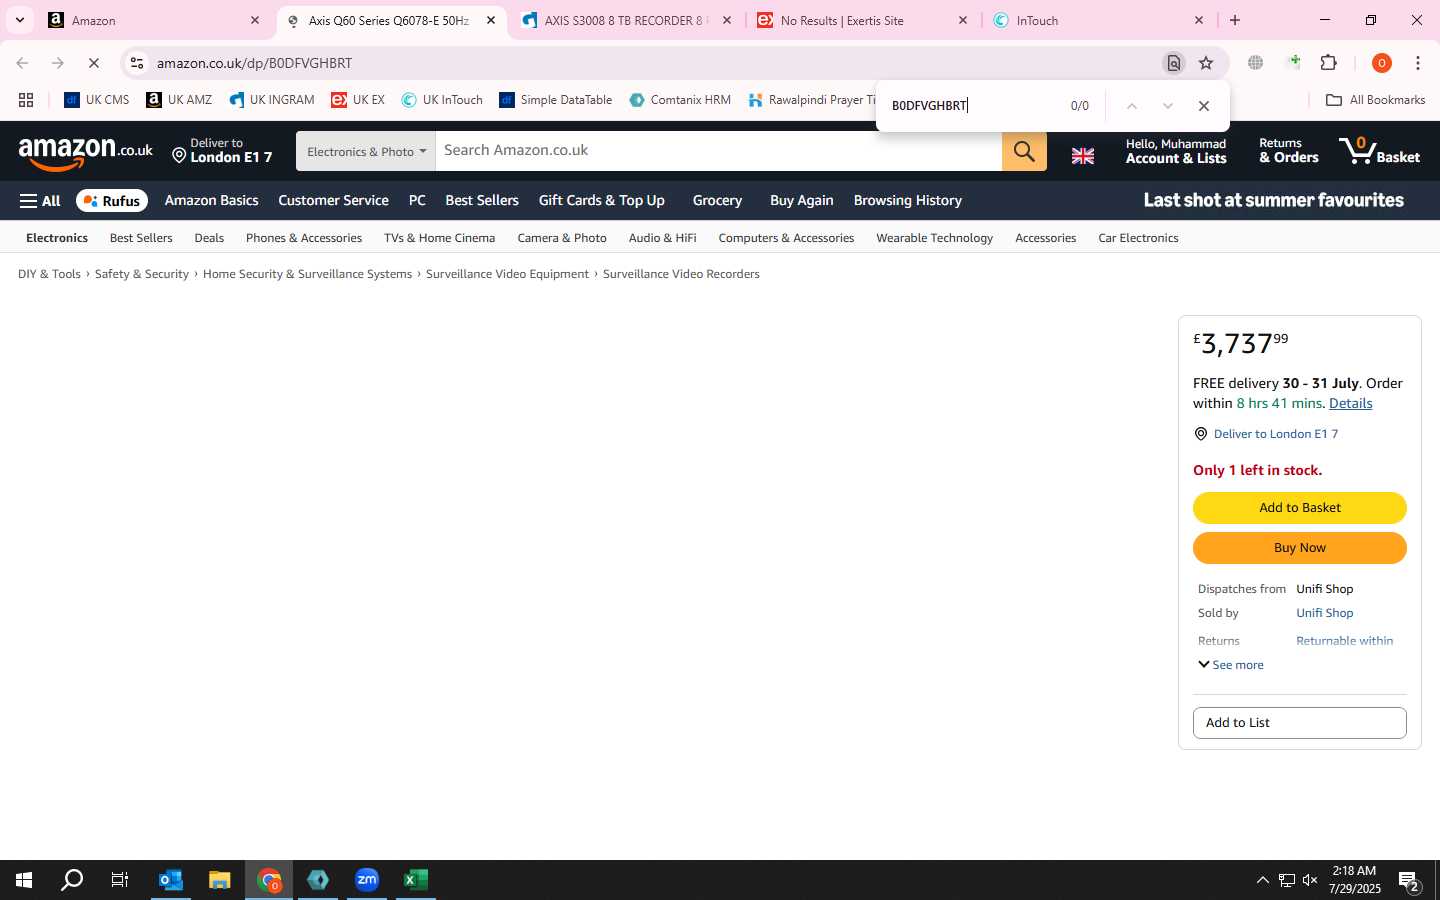The width and height of the screenshot is (1440, 900).
Task: Switch to the Amazon tab
Action: pyautogui.click(x=155, y=20)
